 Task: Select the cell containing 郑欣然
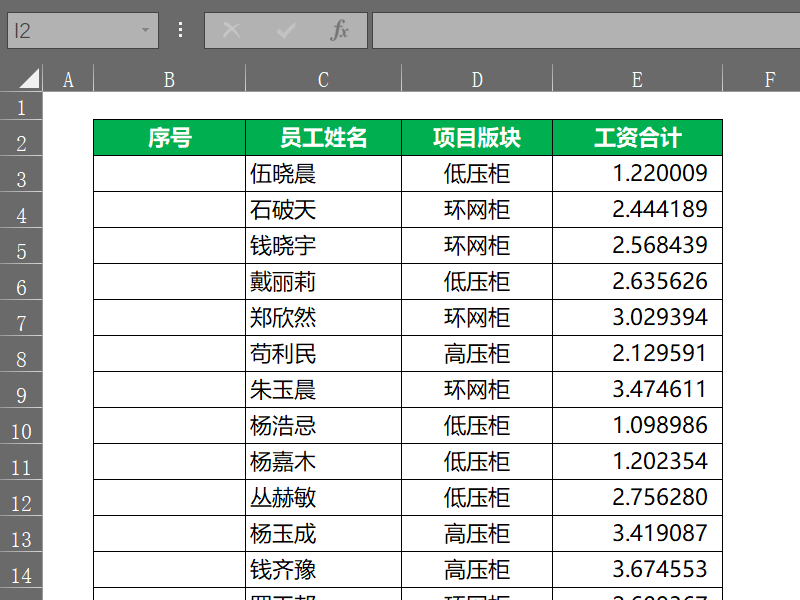(323, 318)
